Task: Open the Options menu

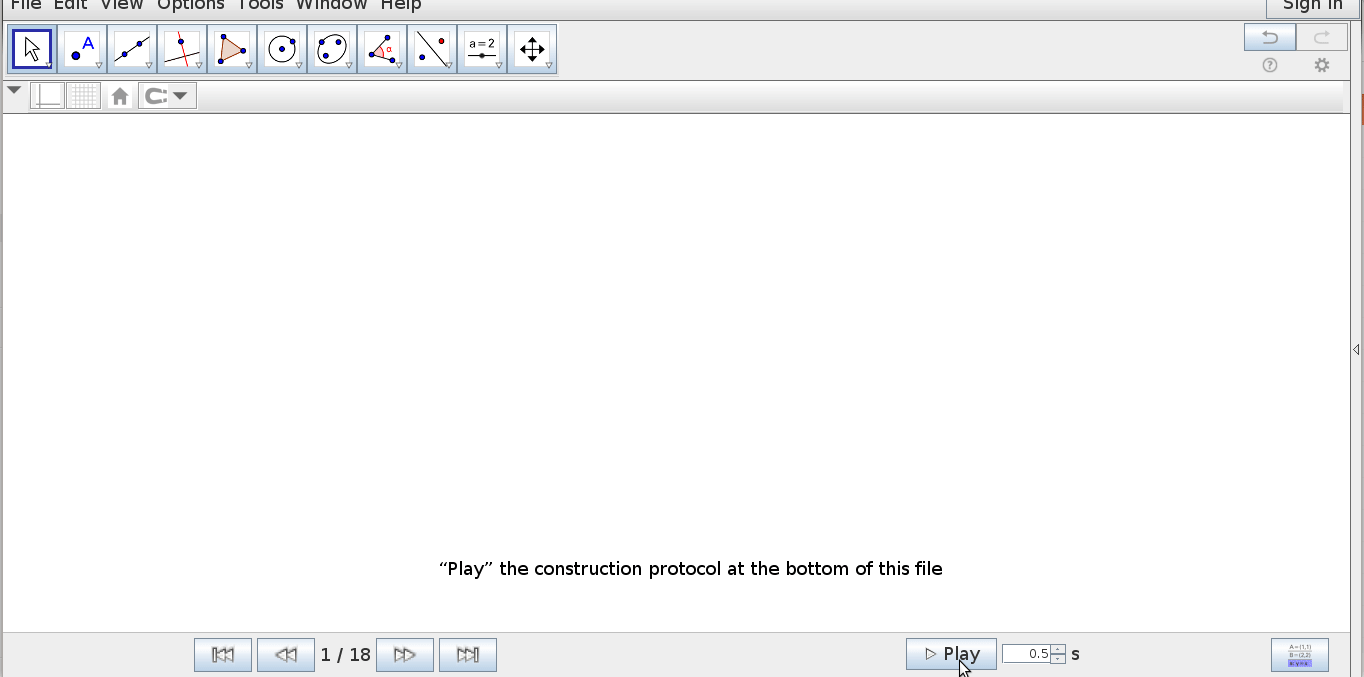Action: 191,5
